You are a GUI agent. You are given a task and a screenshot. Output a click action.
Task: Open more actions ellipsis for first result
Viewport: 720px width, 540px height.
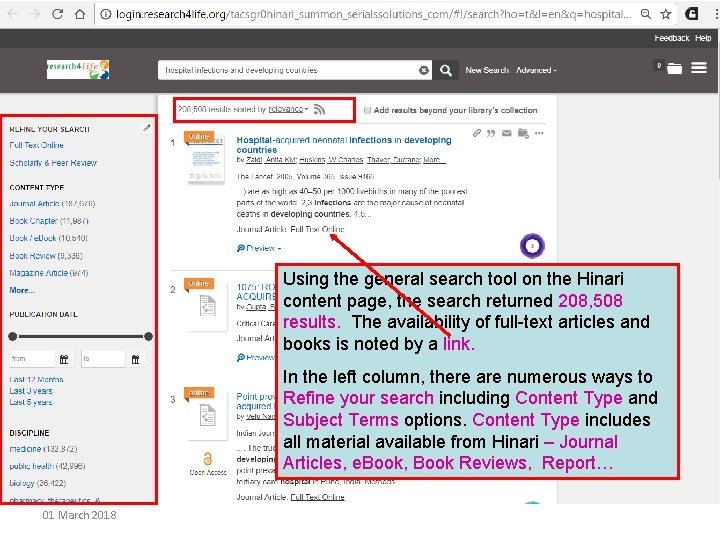tap(539, 133)
